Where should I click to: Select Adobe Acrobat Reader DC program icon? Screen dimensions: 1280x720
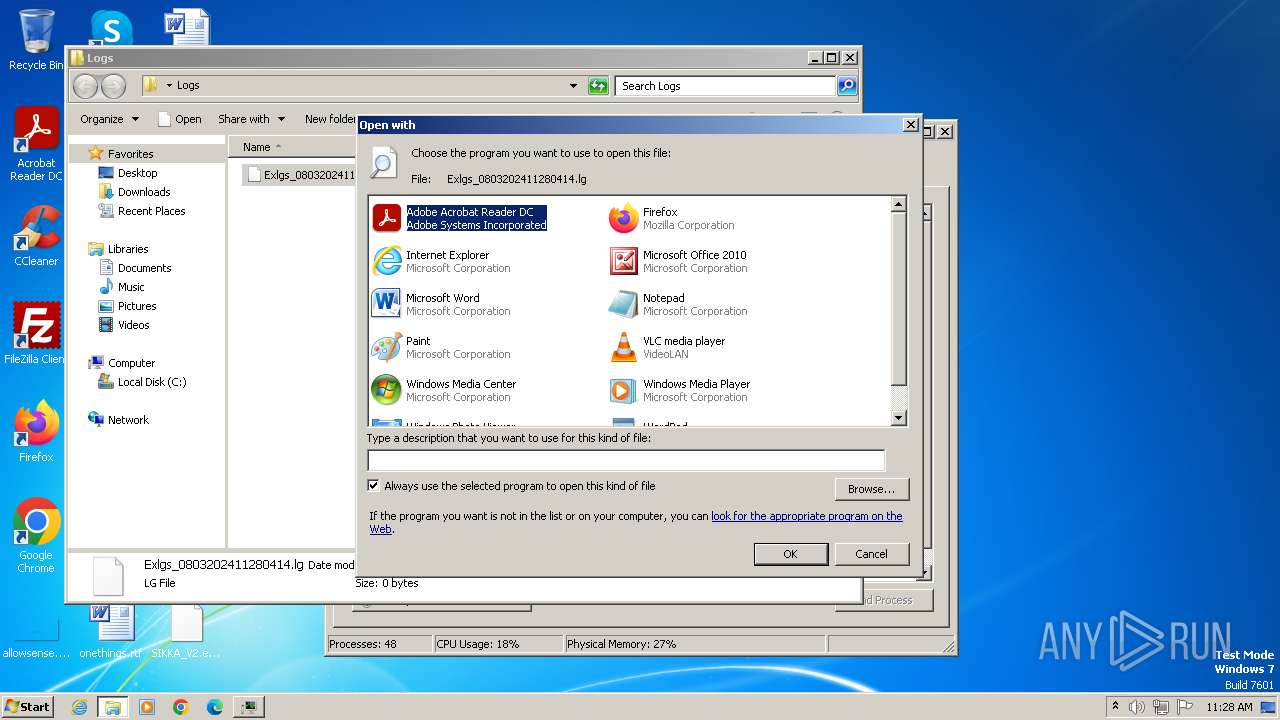[x=386, y=218]
